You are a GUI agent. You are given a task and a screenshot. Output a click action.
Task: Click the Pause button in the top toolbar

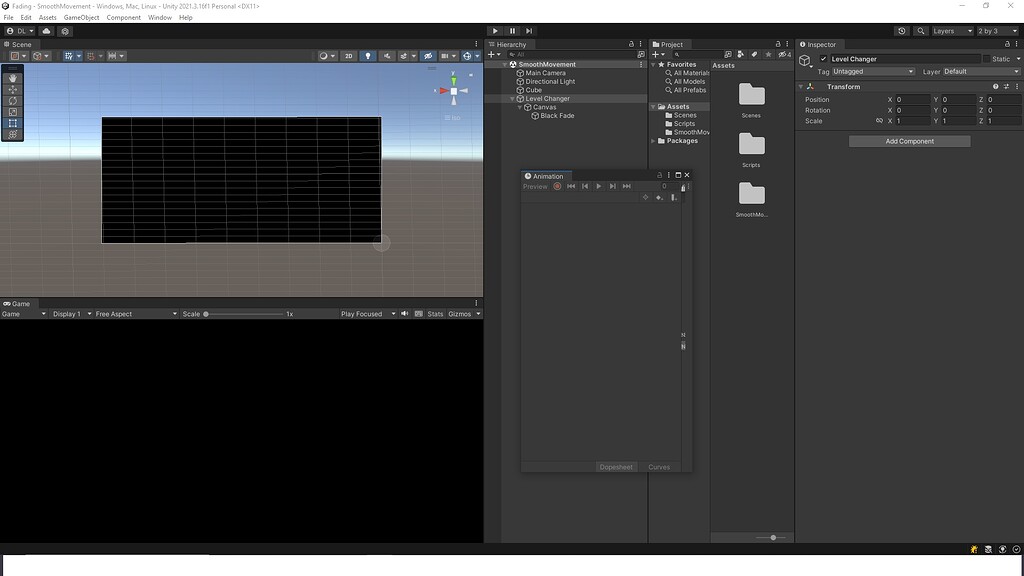point(512,30)
